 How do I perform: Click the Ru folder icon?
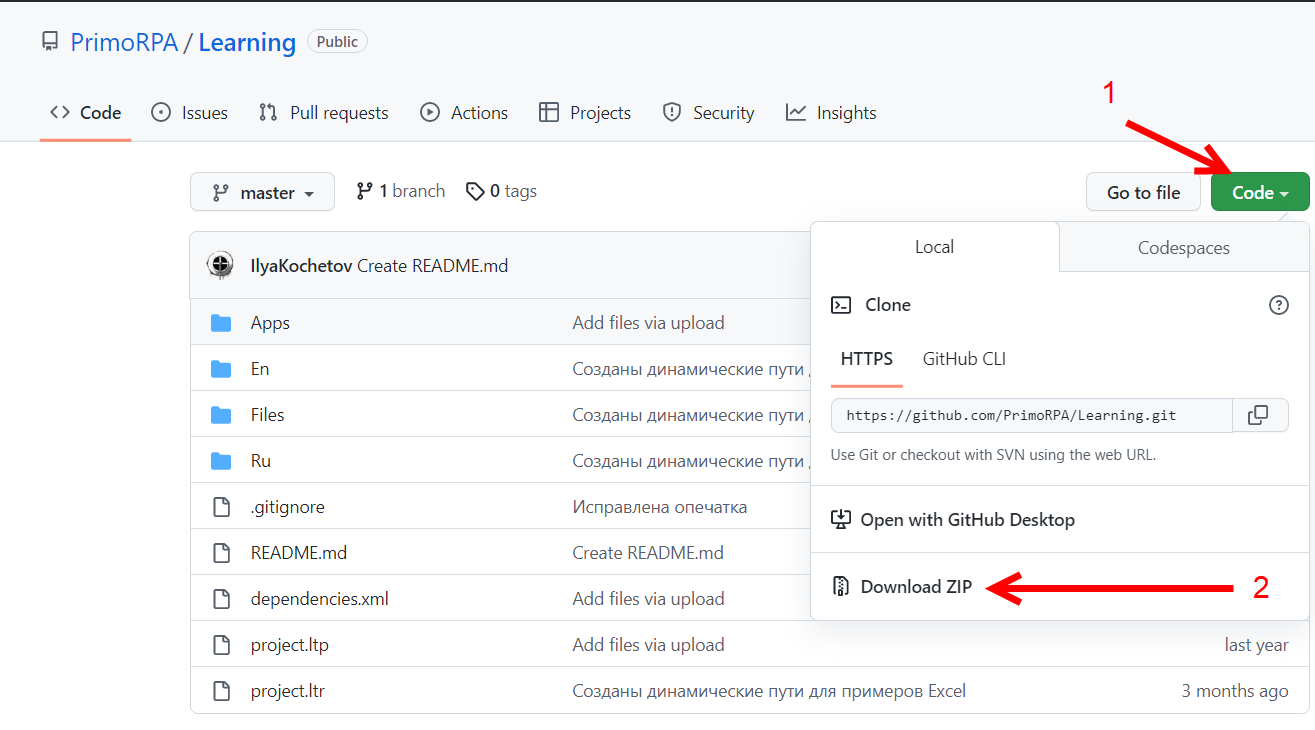click(221, 461)
